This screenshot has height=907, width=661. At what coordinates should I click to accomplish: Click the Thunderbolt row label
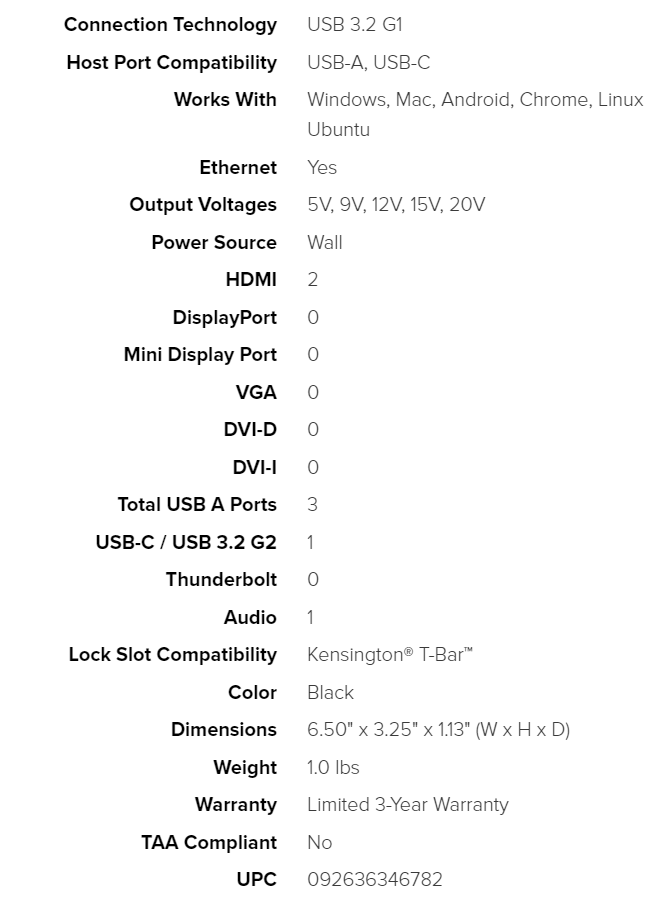(x=221, y=580)
